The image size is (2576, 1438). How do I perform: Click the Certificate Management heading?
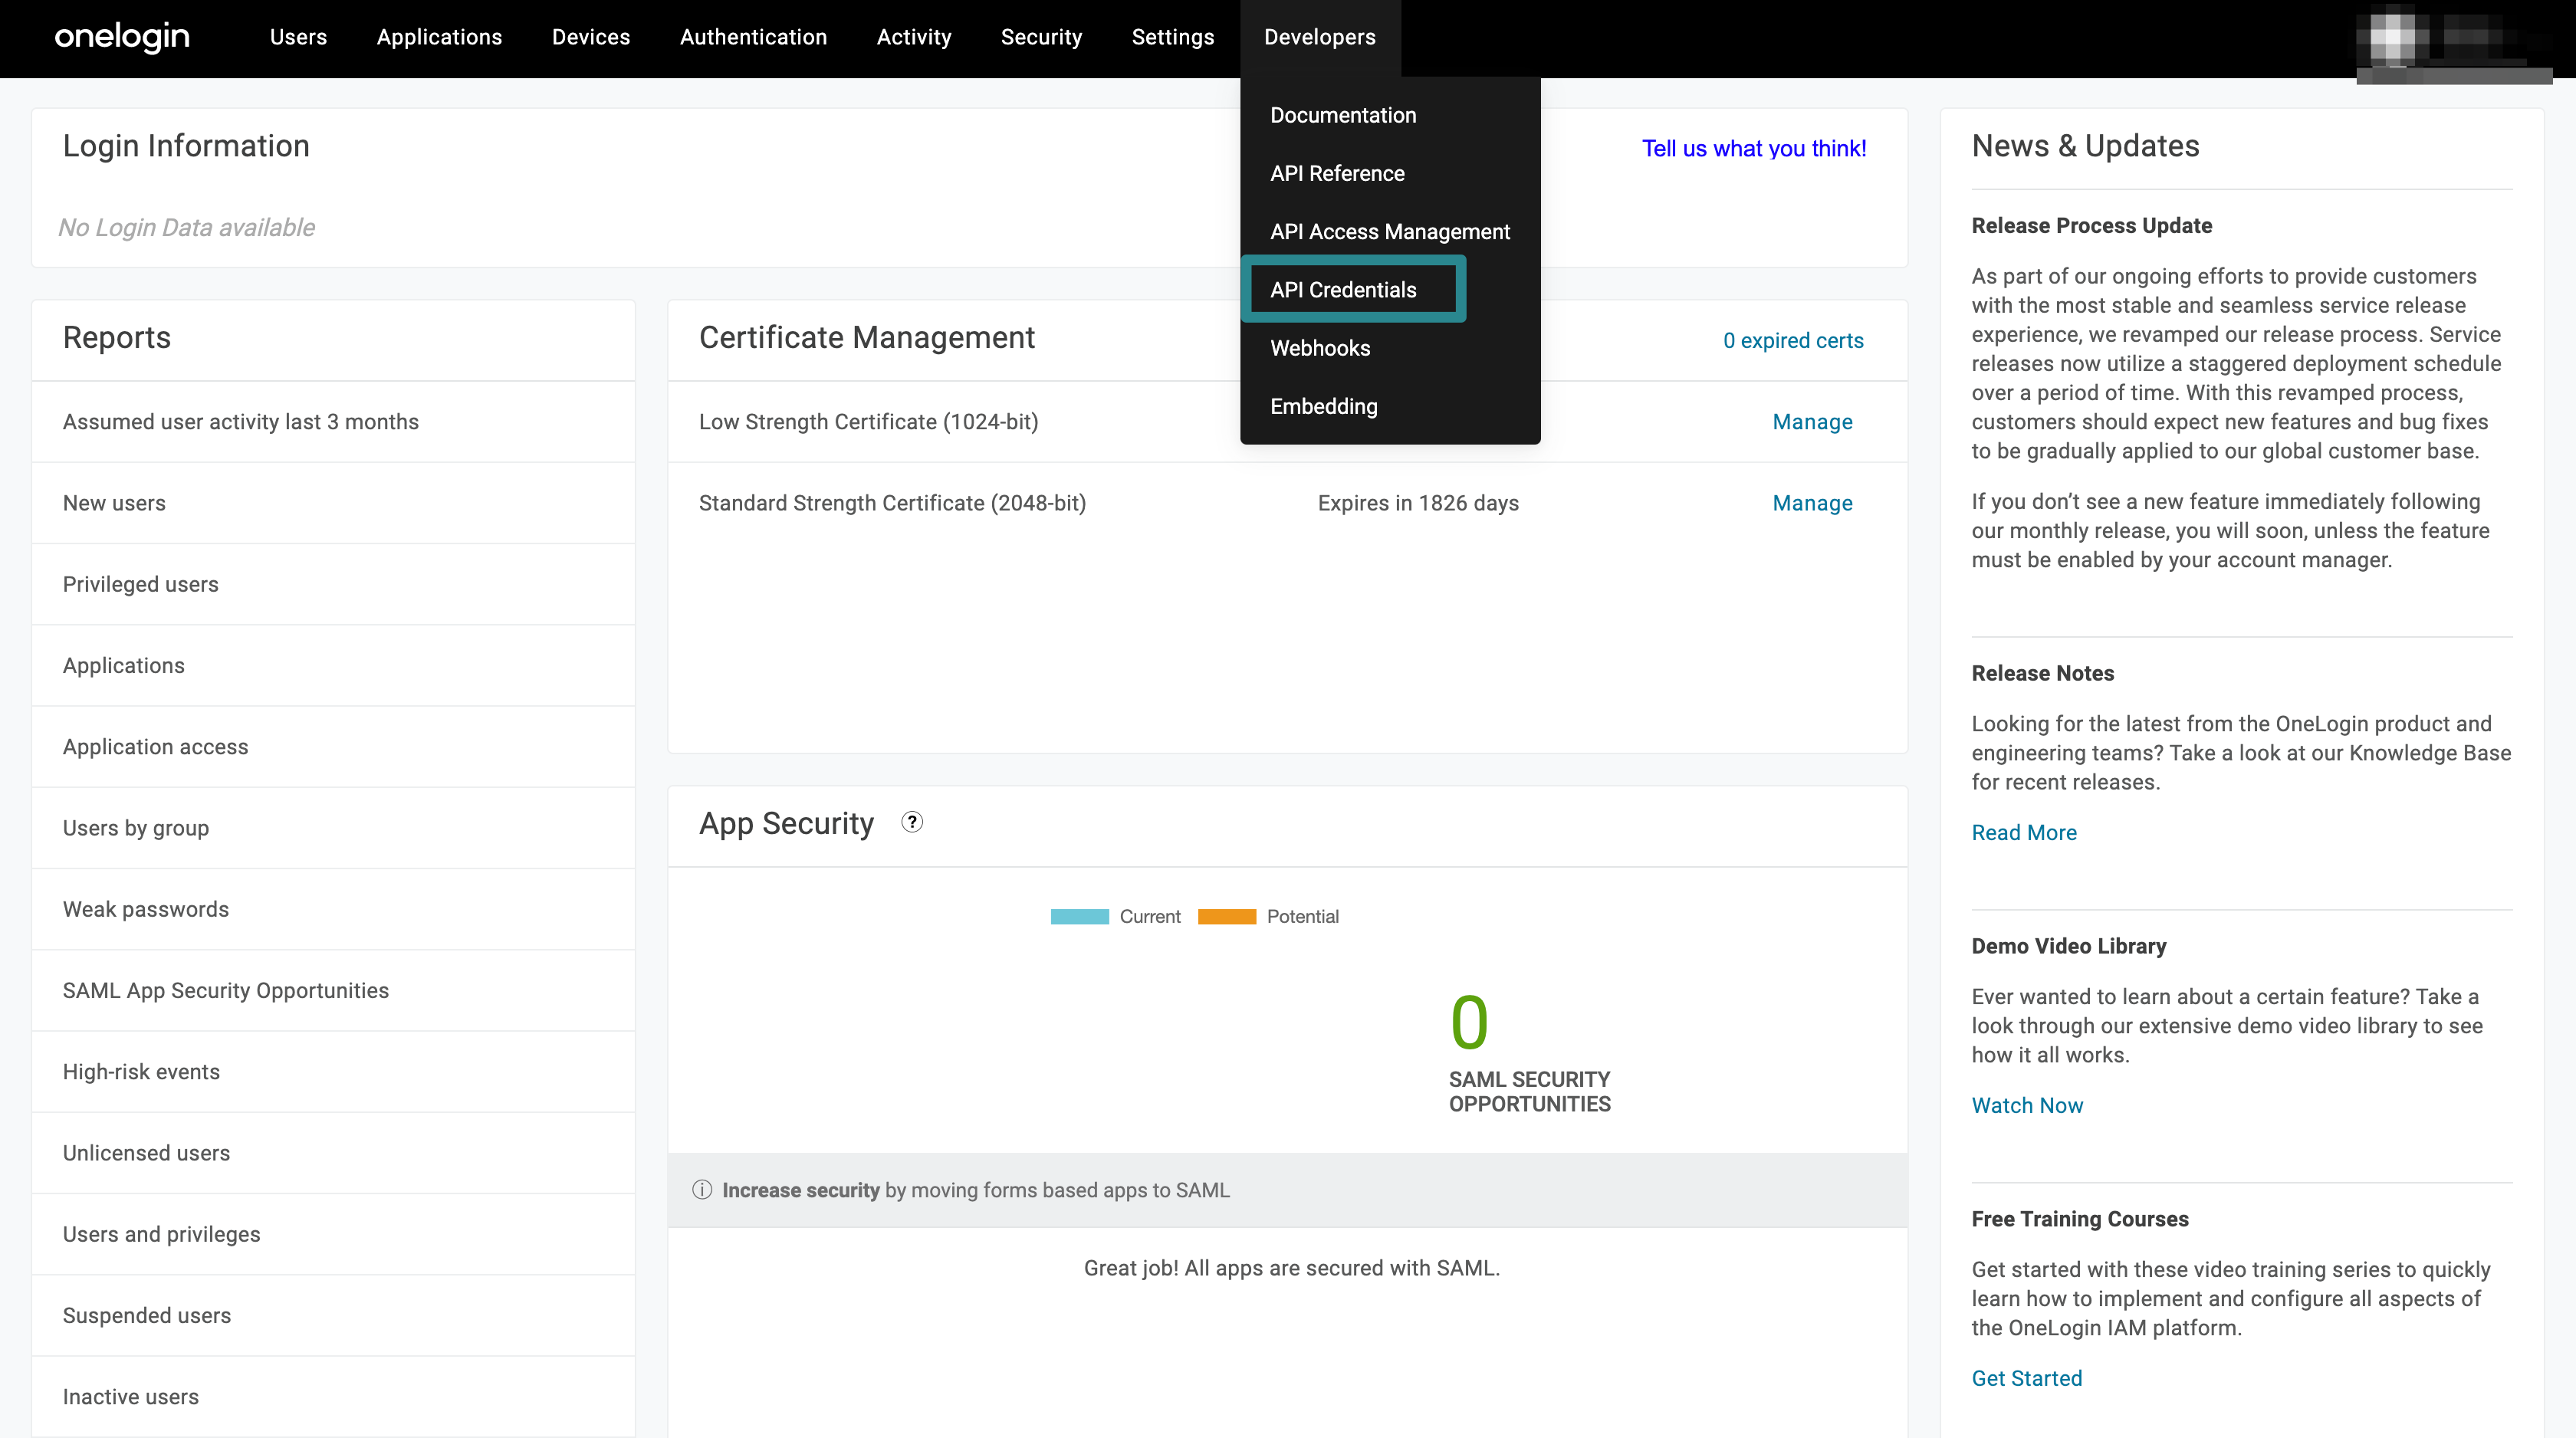click(867, 337)
